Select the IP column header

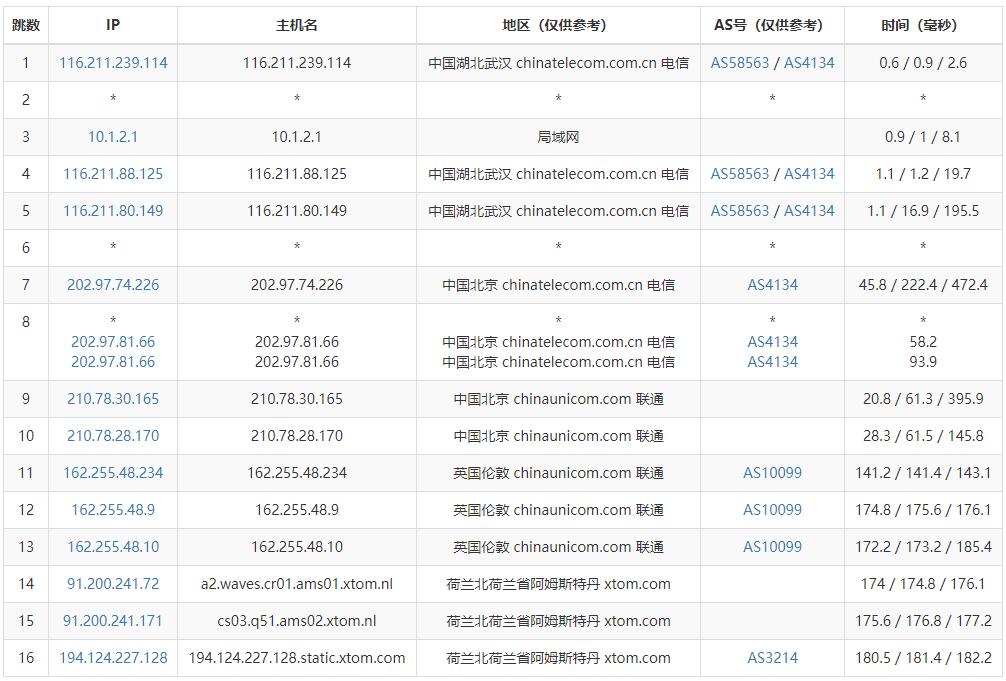[113, 25]
